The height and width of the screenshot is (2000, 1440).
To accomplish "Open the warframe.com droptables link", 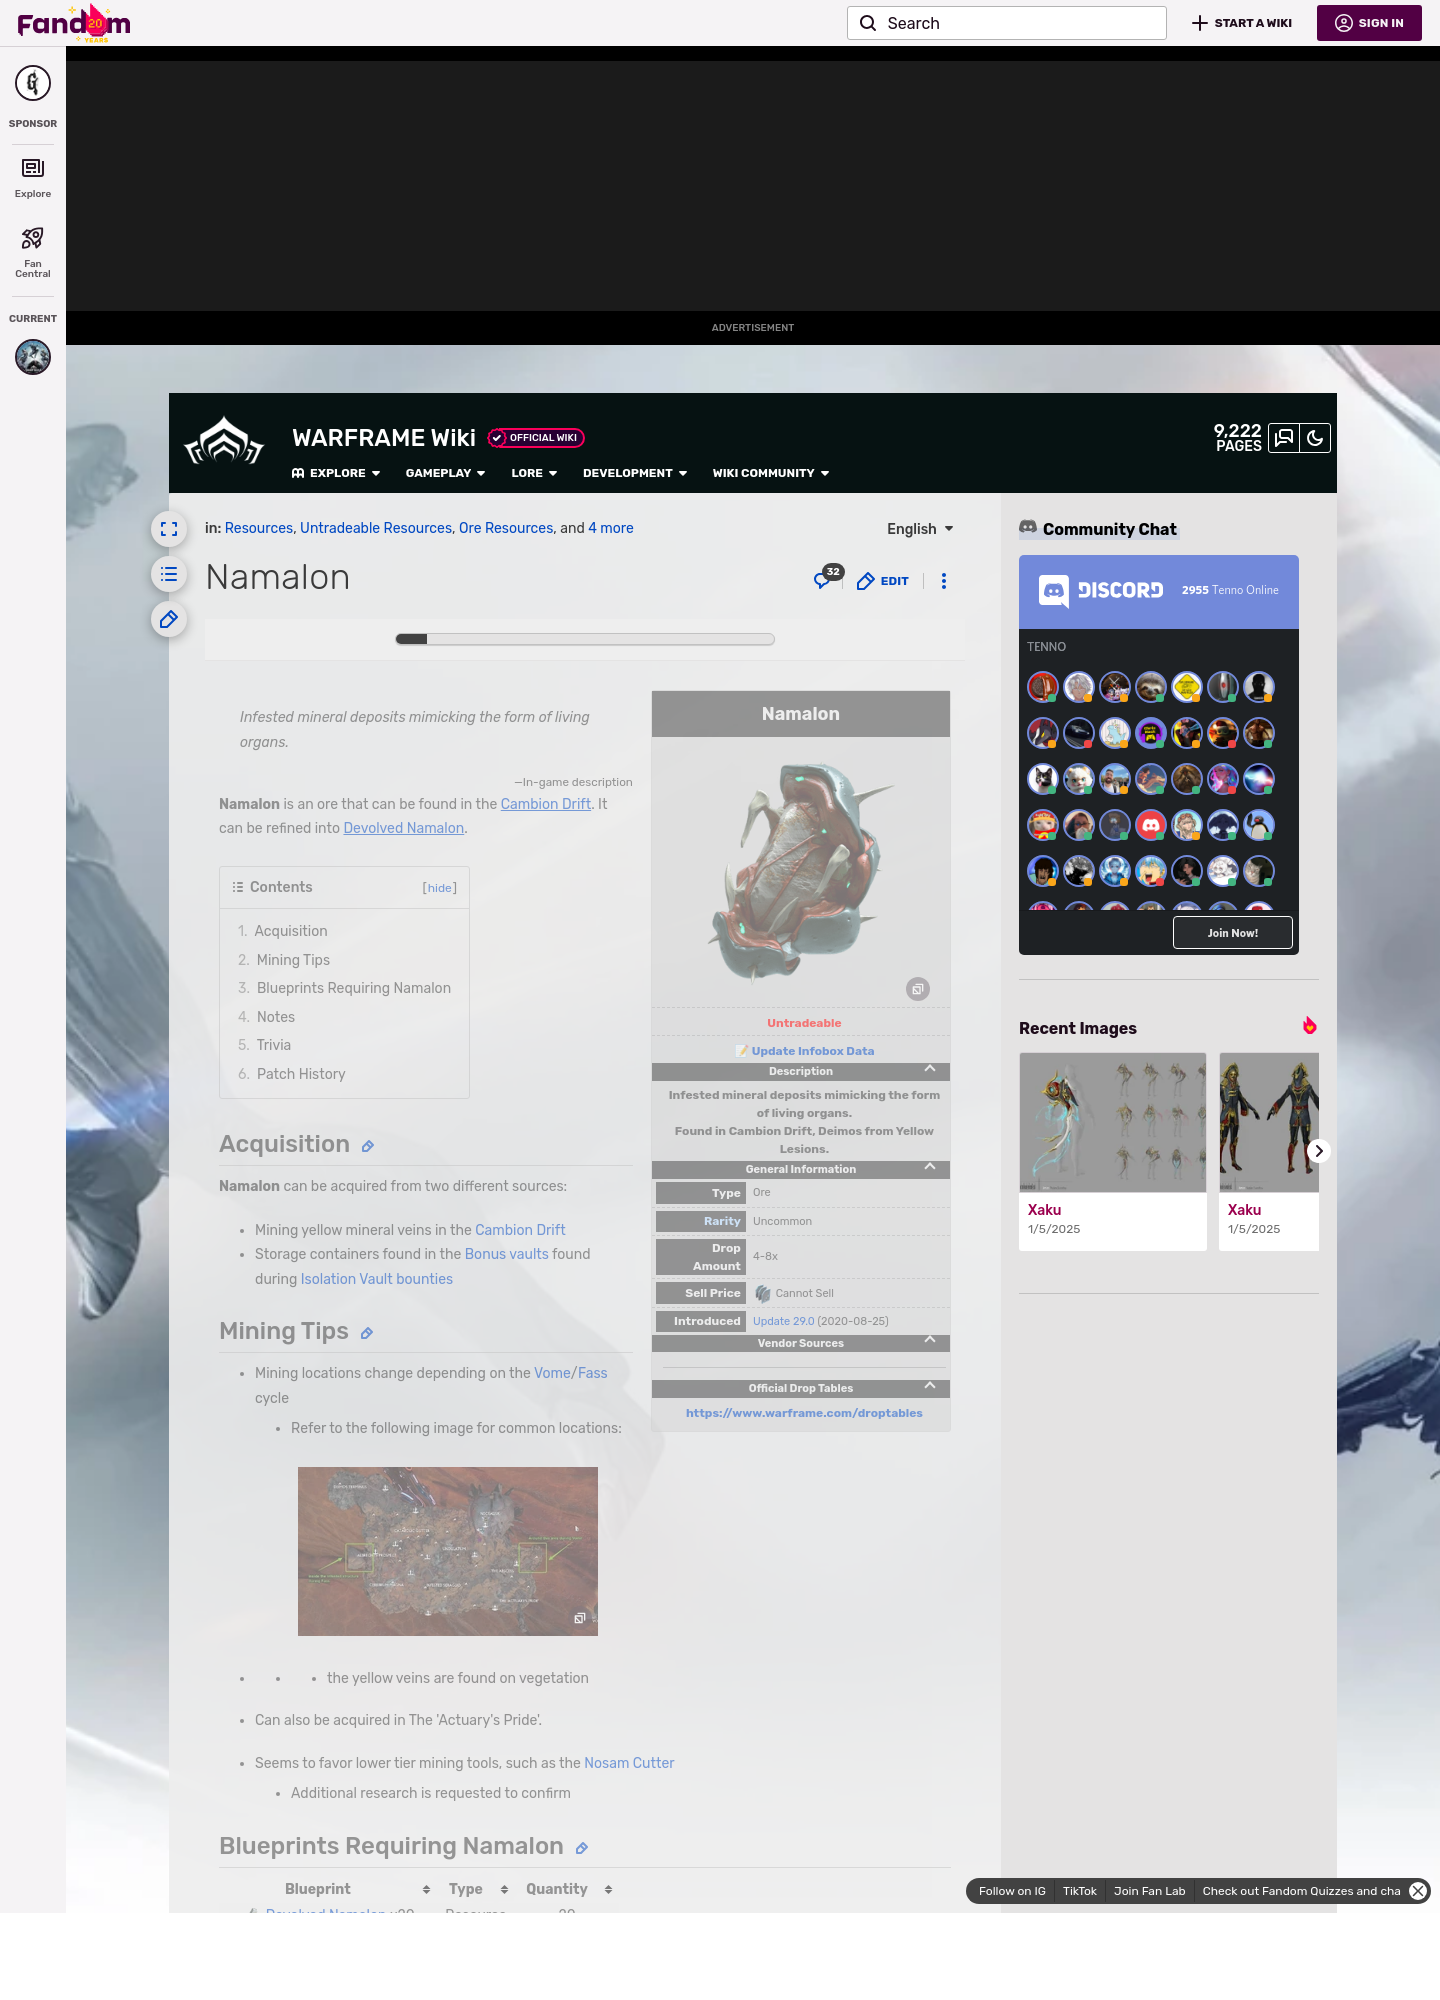I will point(804,1413).
